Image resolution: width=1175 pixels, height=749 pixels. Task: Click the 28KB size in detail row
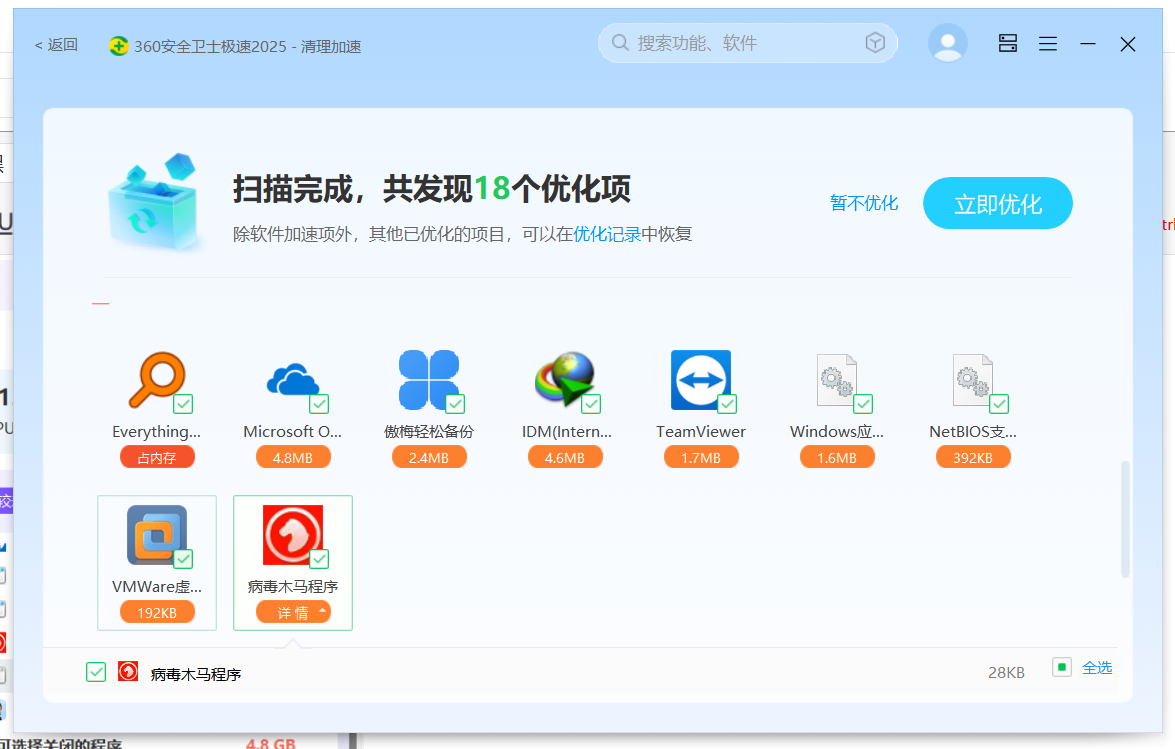[x=1006, y=673]
